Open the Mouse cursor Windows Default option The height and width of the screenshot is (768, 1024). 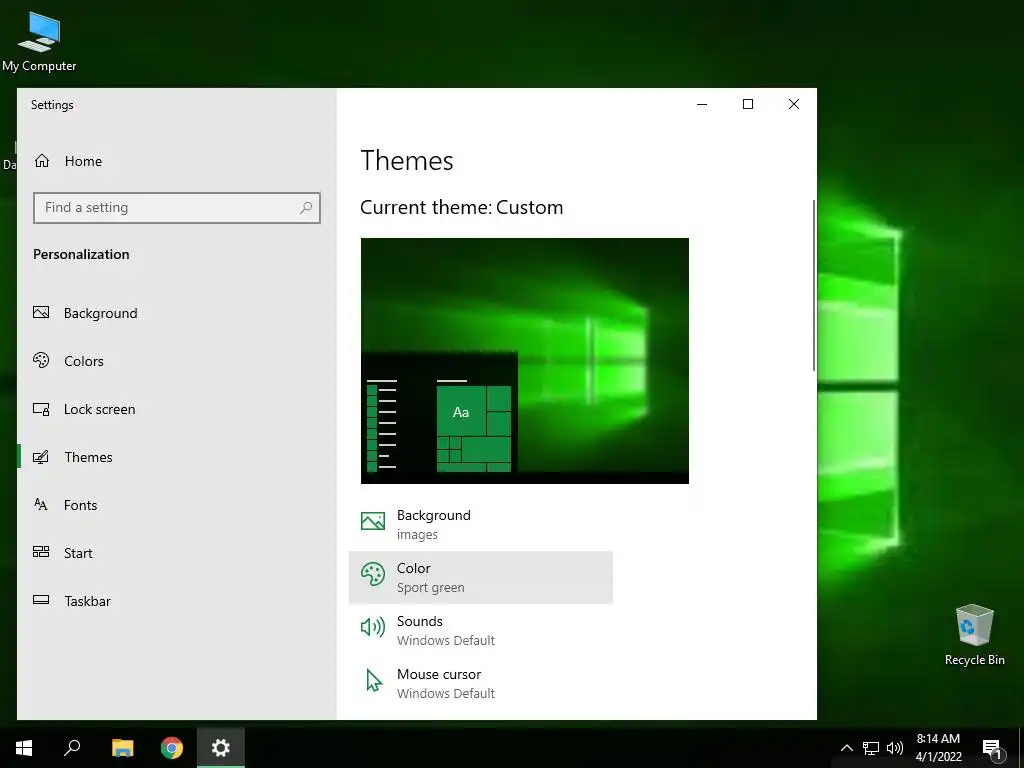tap(481, 683)
